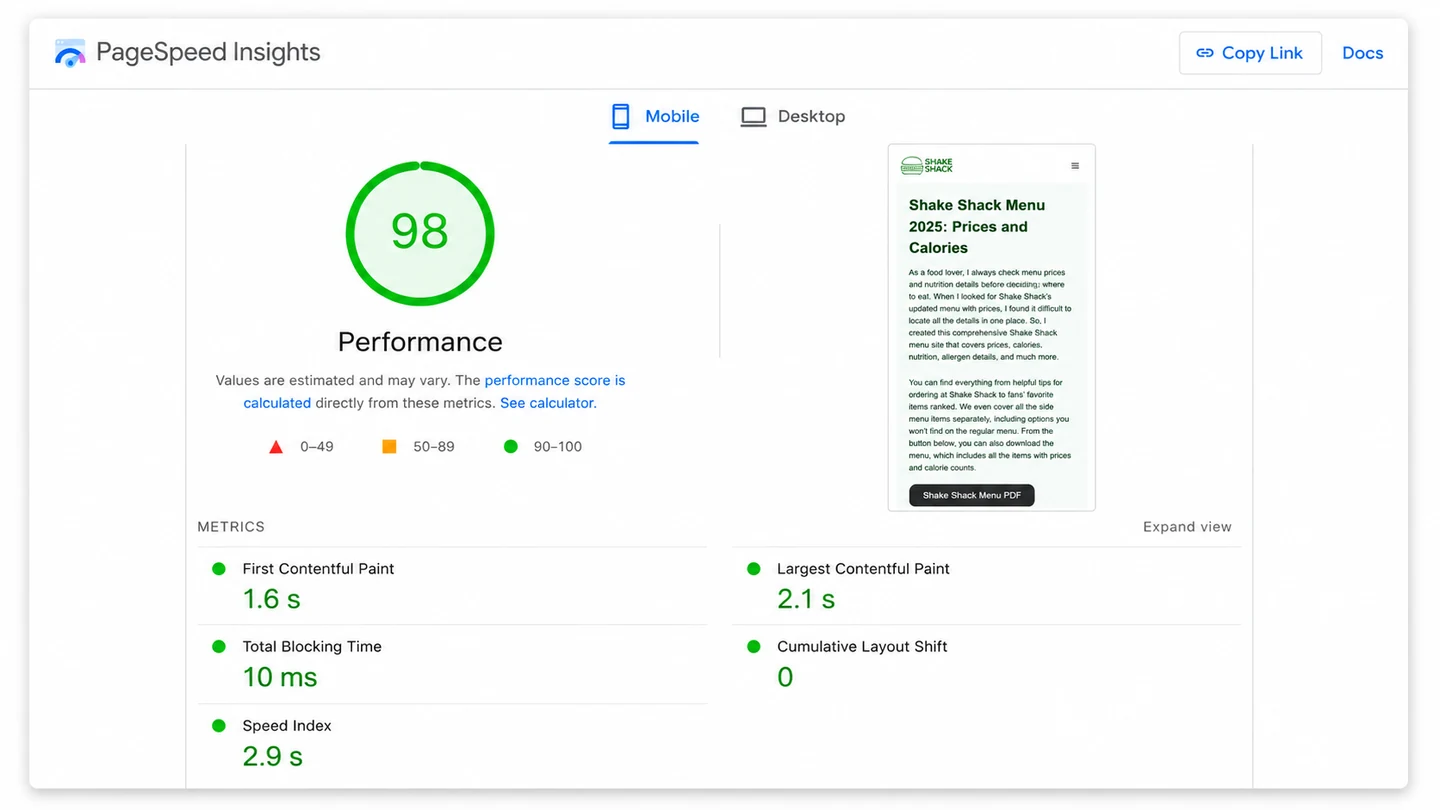Click the orange square 50–89 legend icon
The image size is (1440, 810).
(389, 447)
